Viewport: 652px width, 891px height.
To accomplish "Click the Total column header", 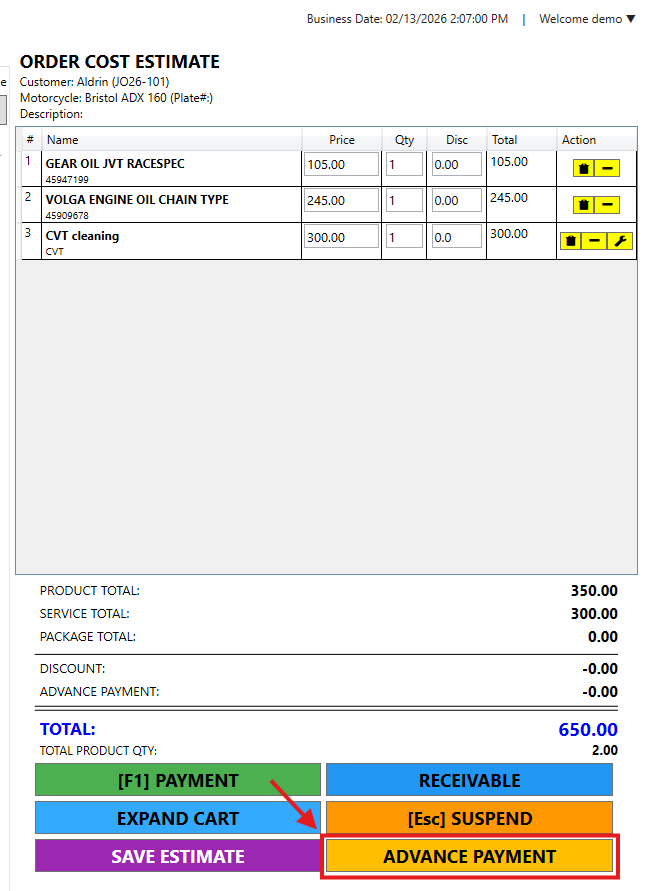I will 504,140.
